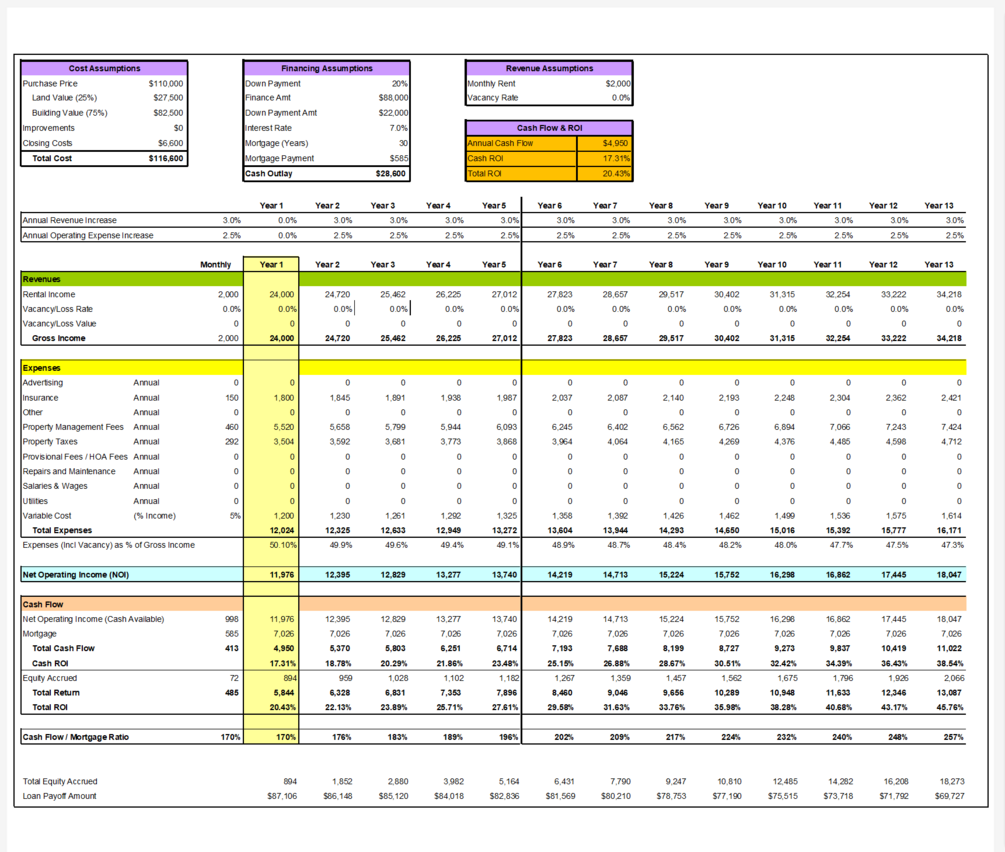Select Monthly Rent $2,000 cell
Image resolution: width=1005 pixels, height=852 pixels.
618,83
